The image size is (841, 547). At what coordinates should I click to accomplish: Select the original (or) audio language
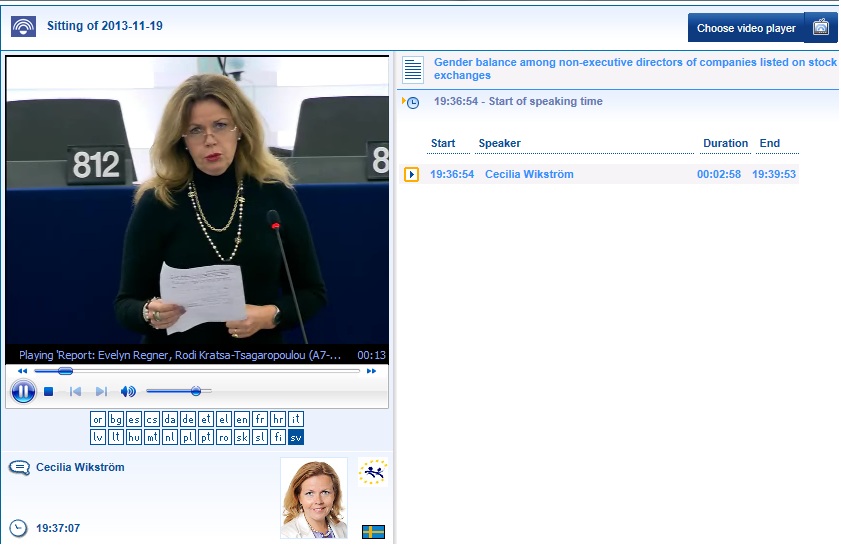98,419
